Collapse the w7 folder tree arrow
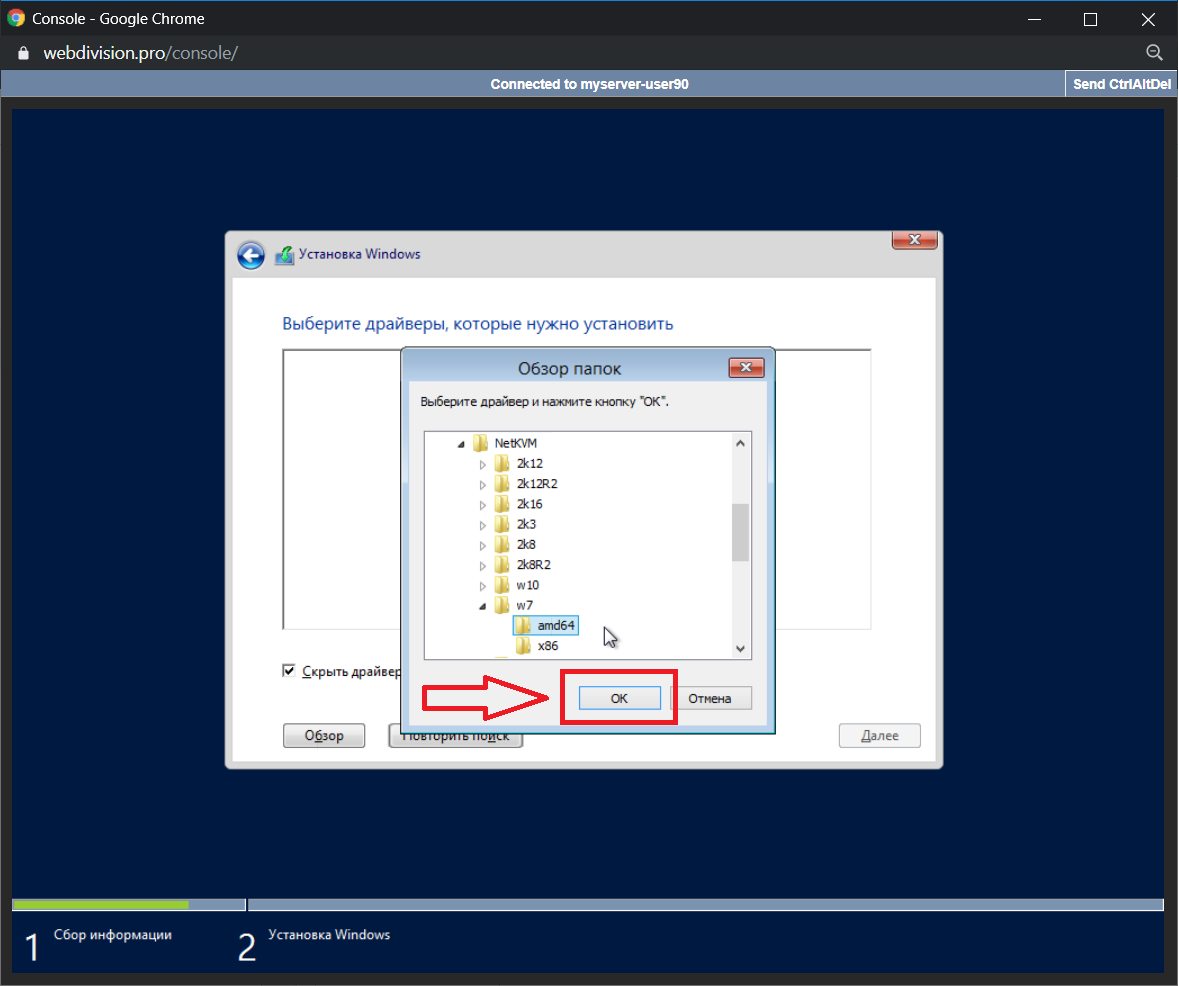 click(x=482, y=606)
